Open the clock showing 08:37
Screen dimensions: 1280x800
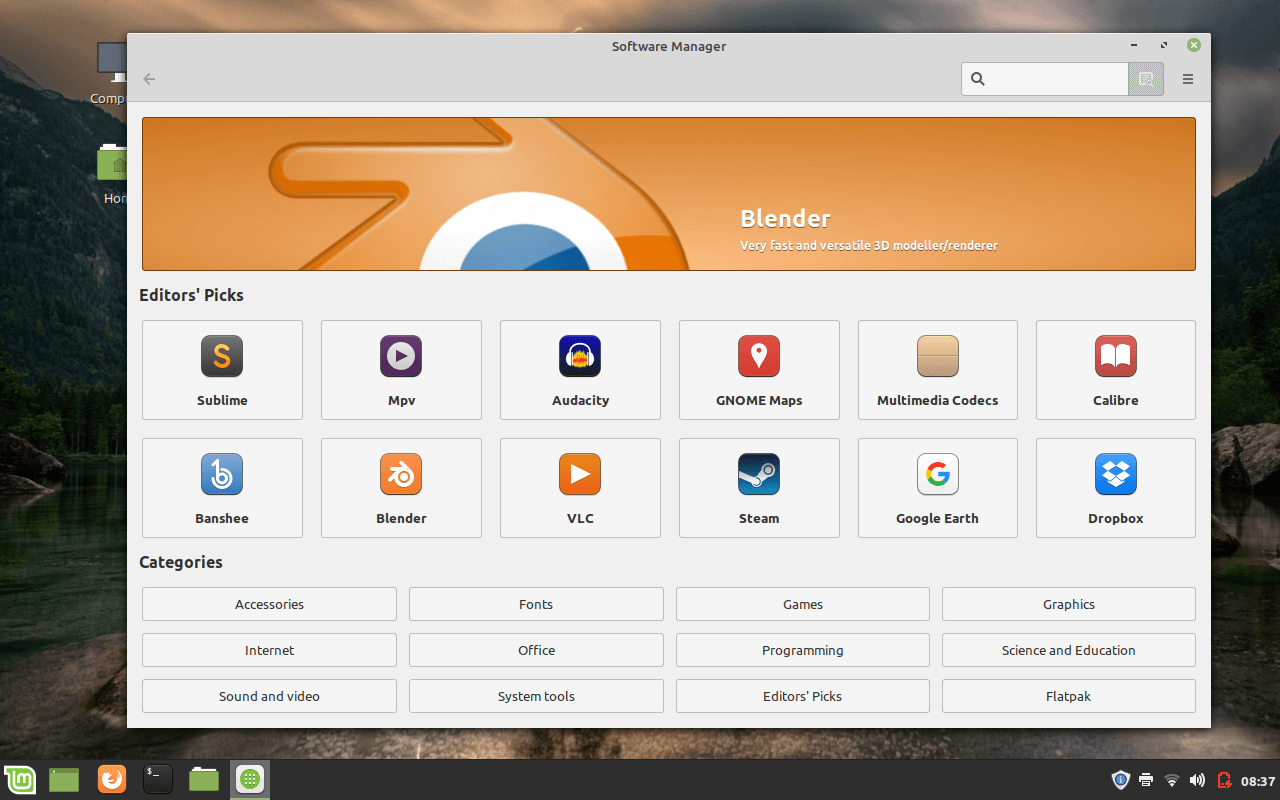[x=1258, y=781]
